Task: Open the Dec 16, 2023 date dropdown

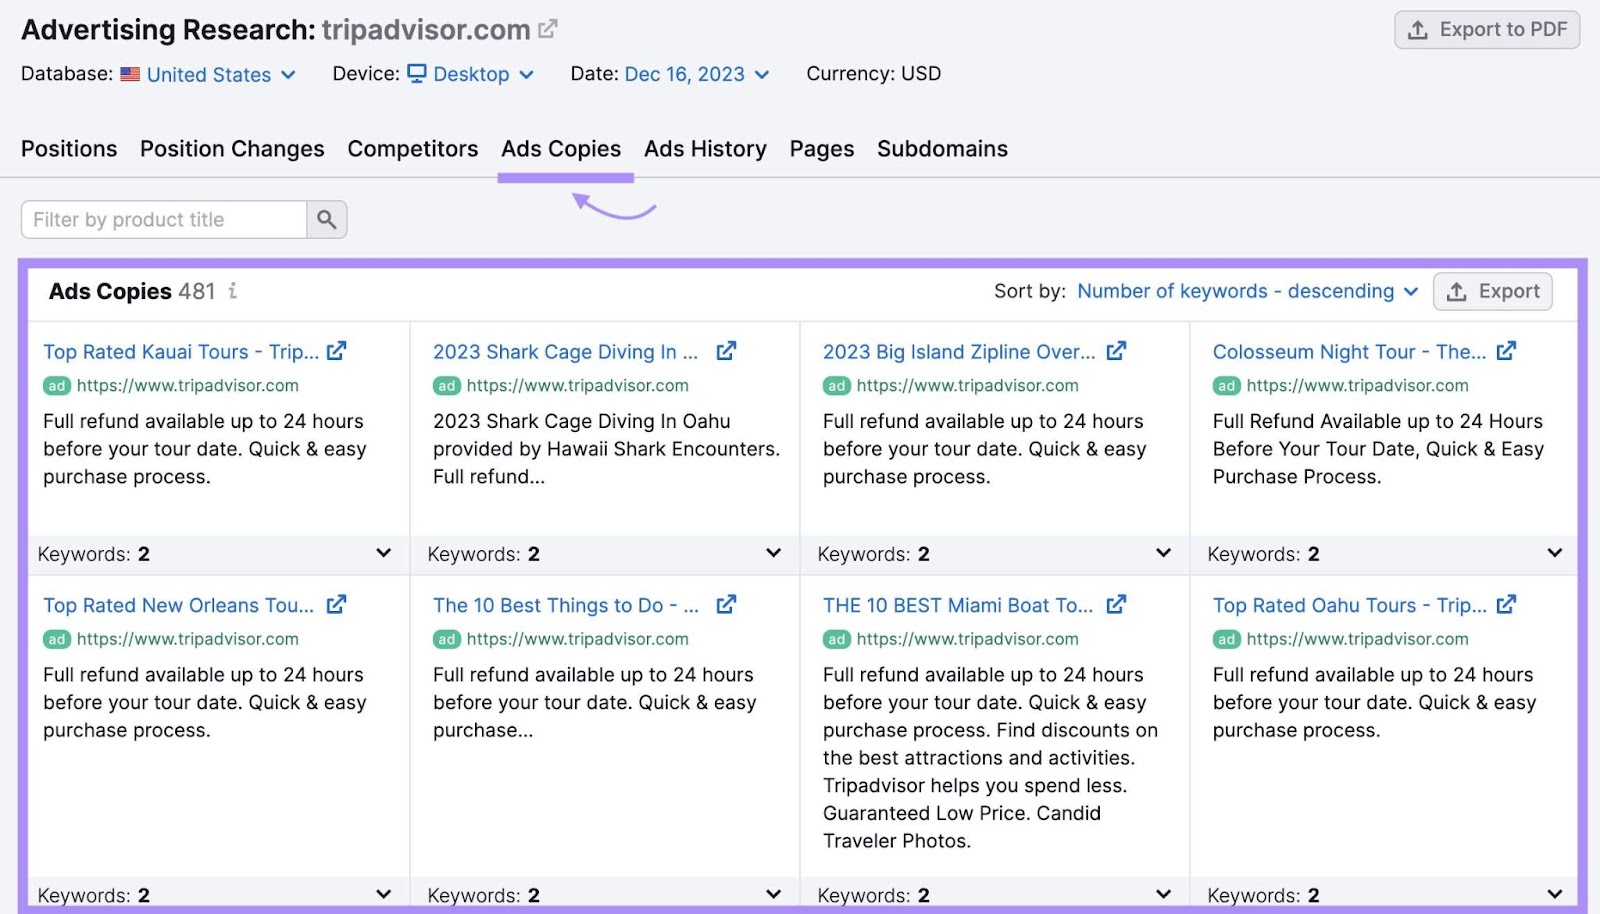Action: tap(697, 74)
